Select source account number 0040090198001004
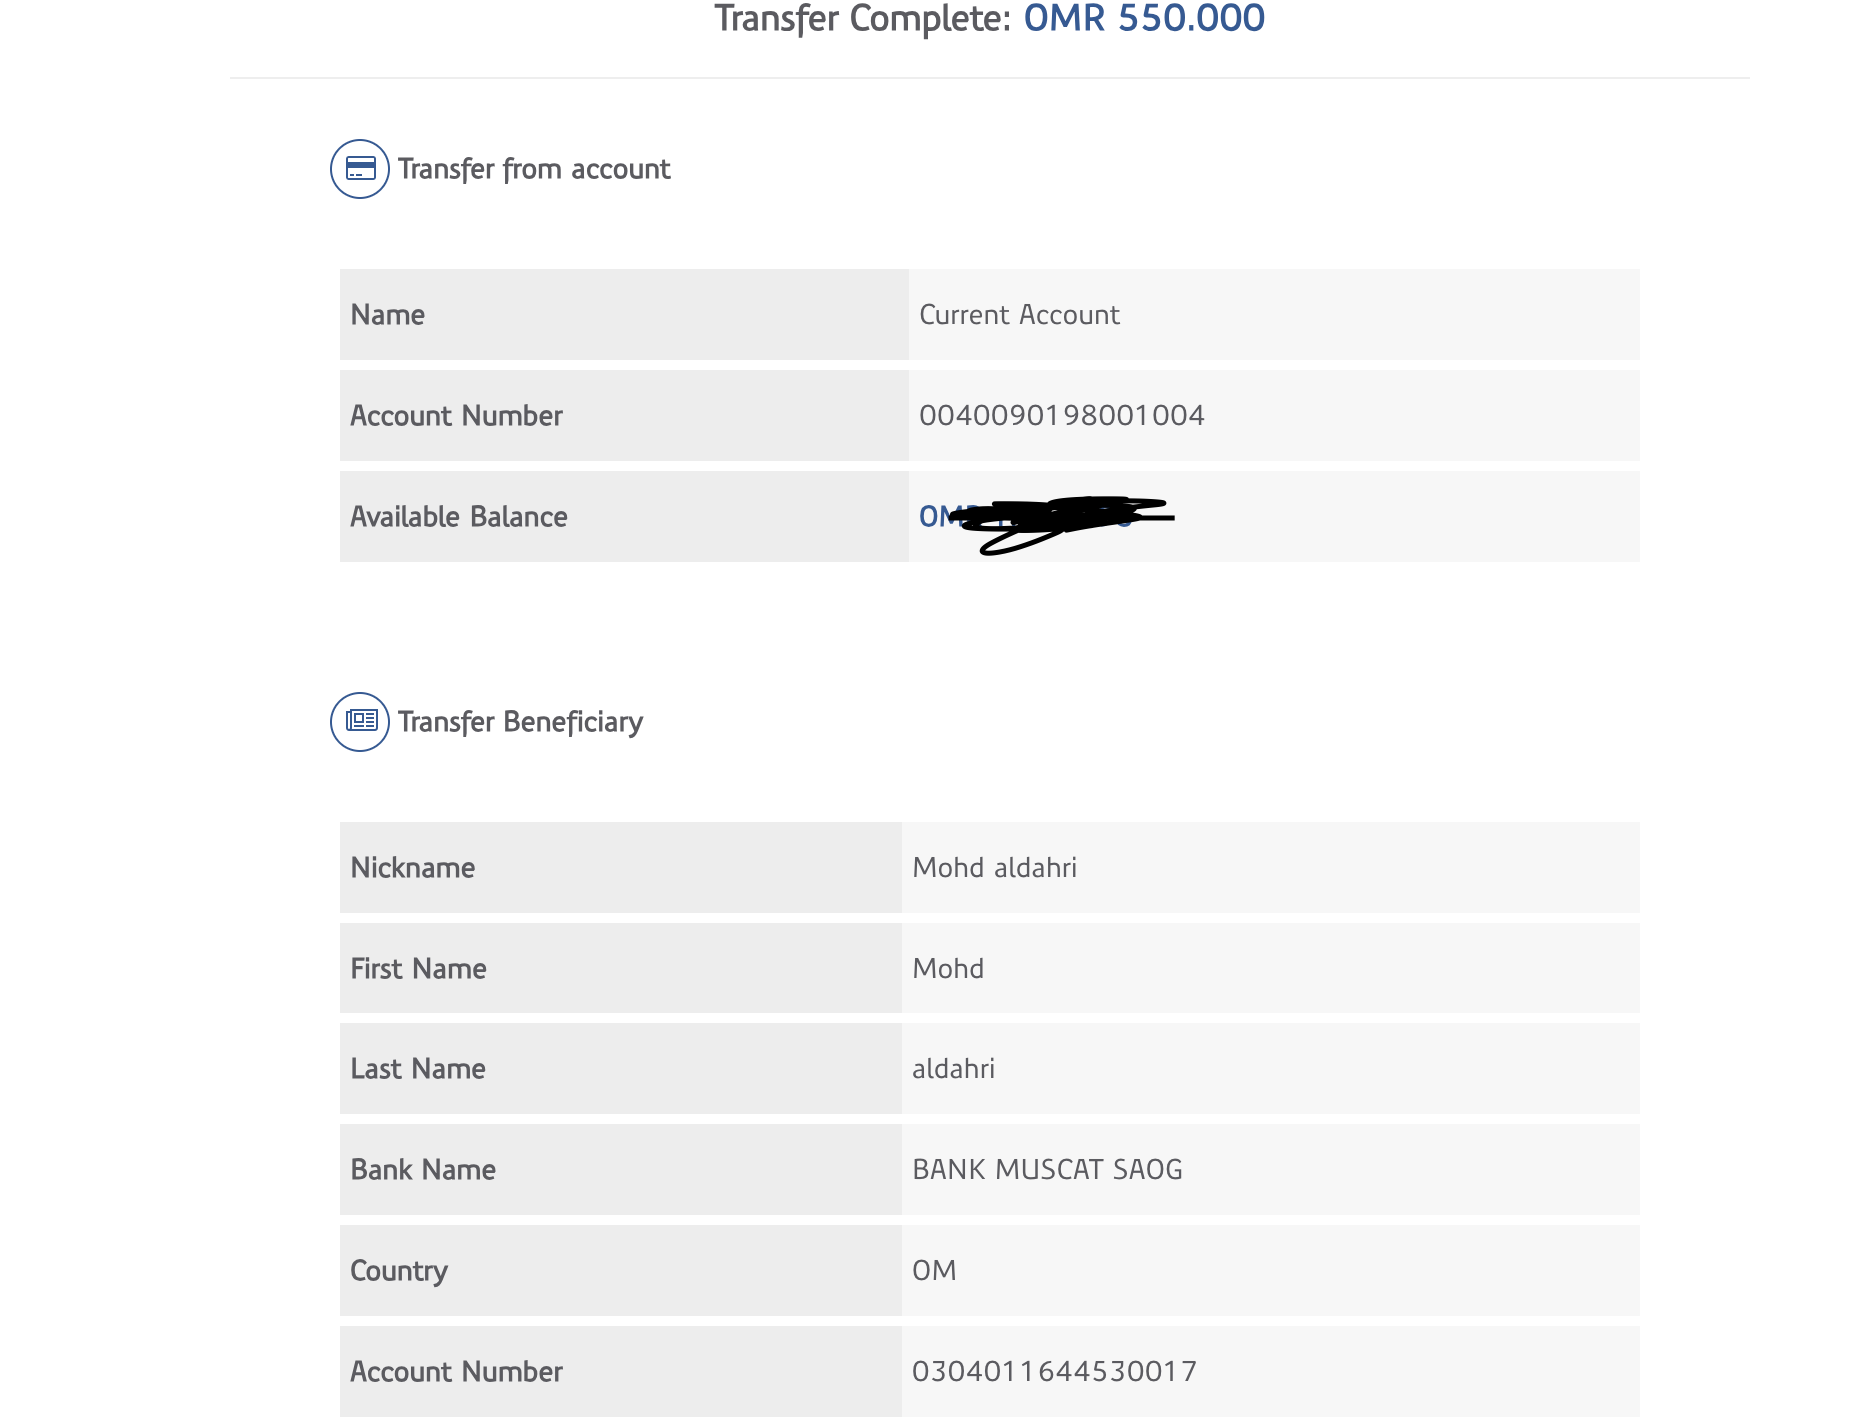The image size is (1866, 1426). [1061, 416]
